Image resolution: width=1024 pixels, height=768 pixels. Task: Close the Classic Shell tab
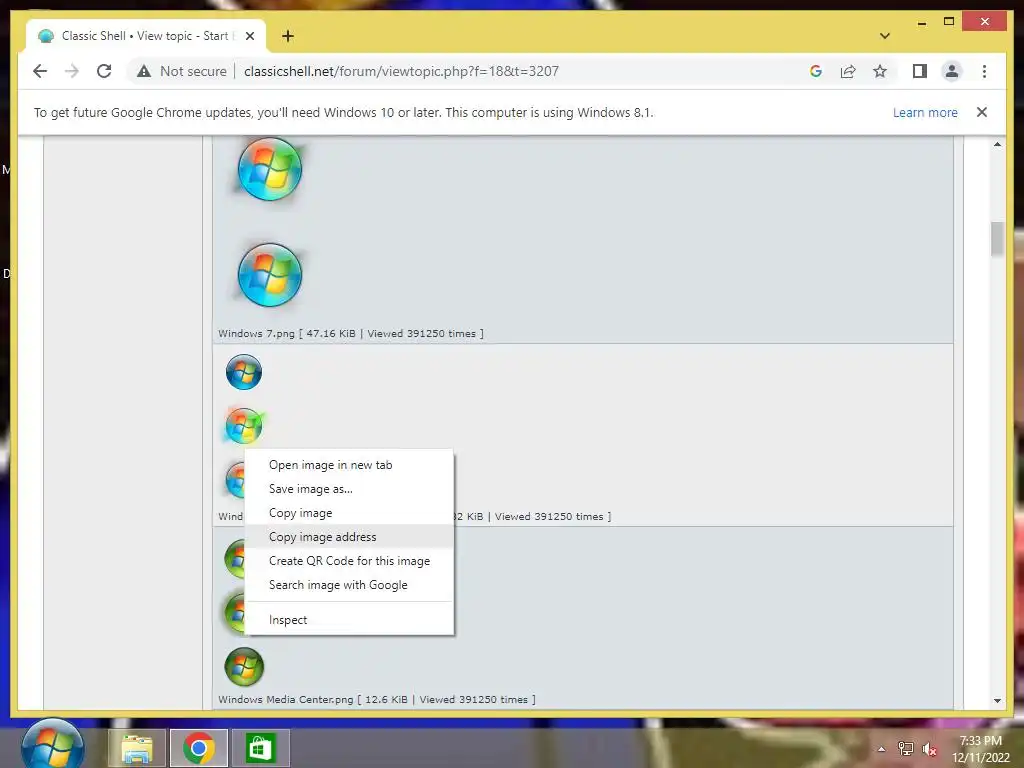pyautogui.click(x=249, y=36)
